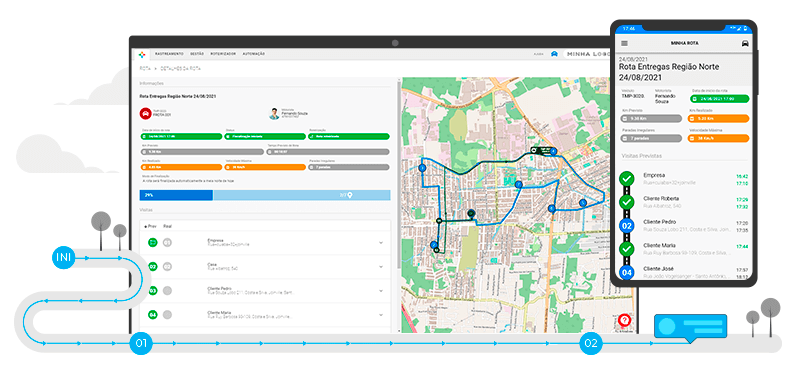This screenshot has height=371, width=794.
Task: Tap the green check for Cliente Roberta
Action: pyautogui.click(x=627, y=202)
